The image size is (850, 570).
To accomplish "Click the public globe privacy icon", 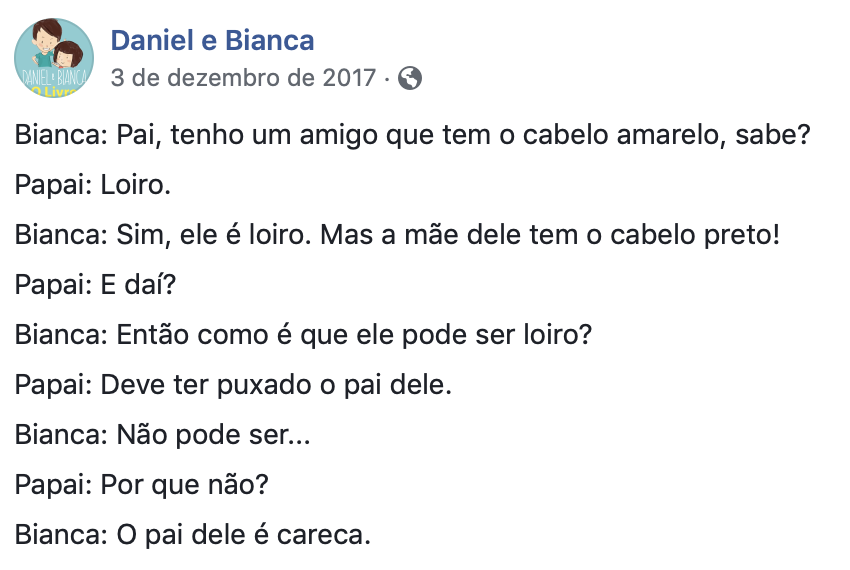I will 410,78.
